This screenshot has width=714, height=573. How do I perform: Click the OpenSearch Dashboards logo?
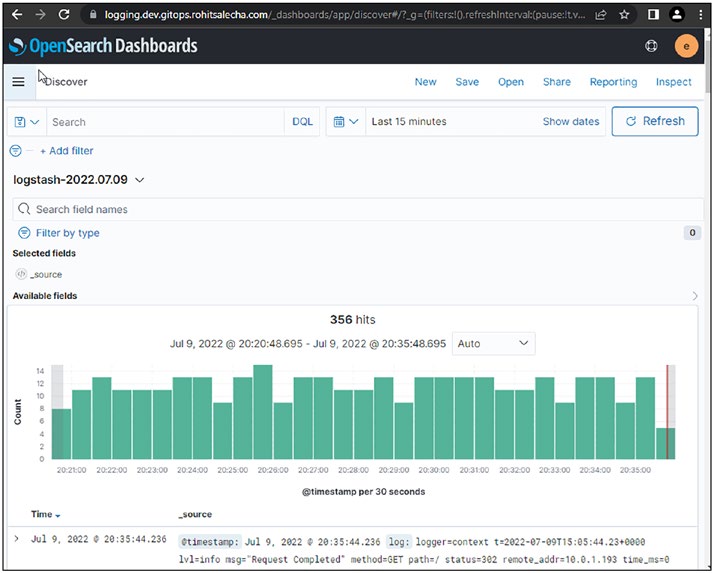pos(103,46)
